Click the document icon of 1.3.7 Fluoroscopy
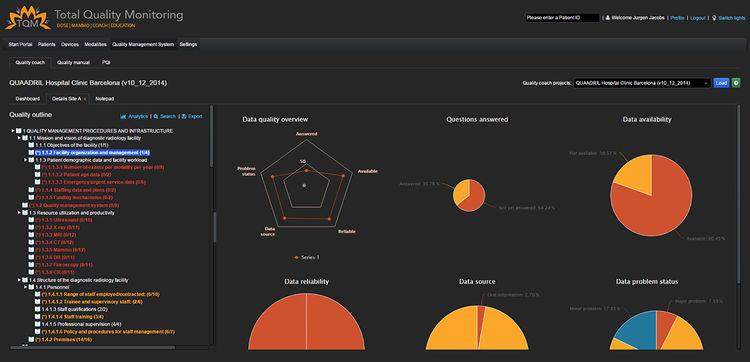The width and height of the screenshot is (750, 362). pos(31,265)
